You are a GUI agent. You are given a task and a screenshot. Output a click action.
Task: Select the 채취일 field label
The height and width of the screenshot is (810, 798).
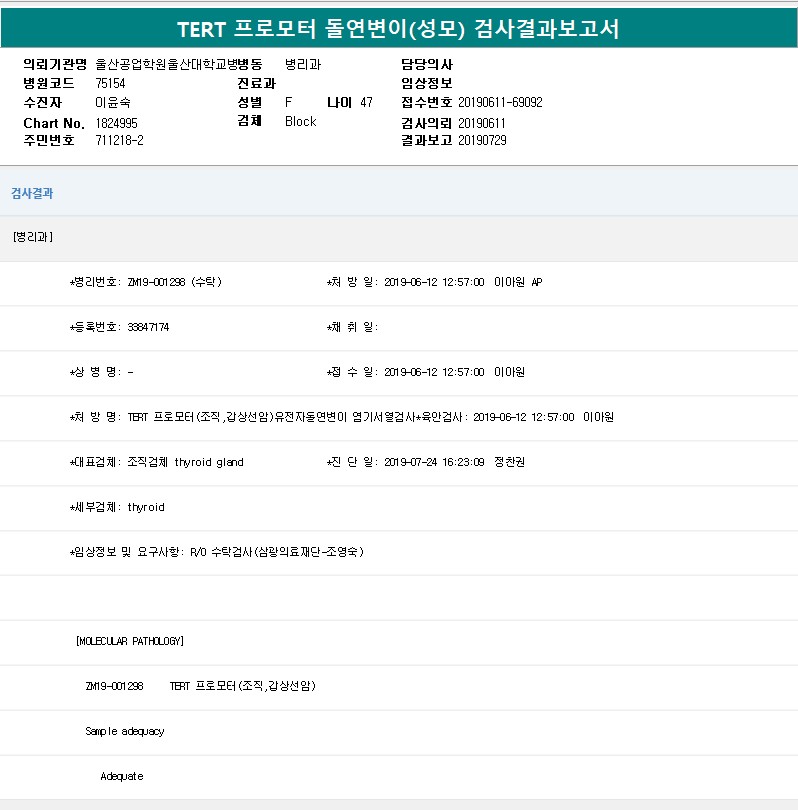(x=353, y=327)
